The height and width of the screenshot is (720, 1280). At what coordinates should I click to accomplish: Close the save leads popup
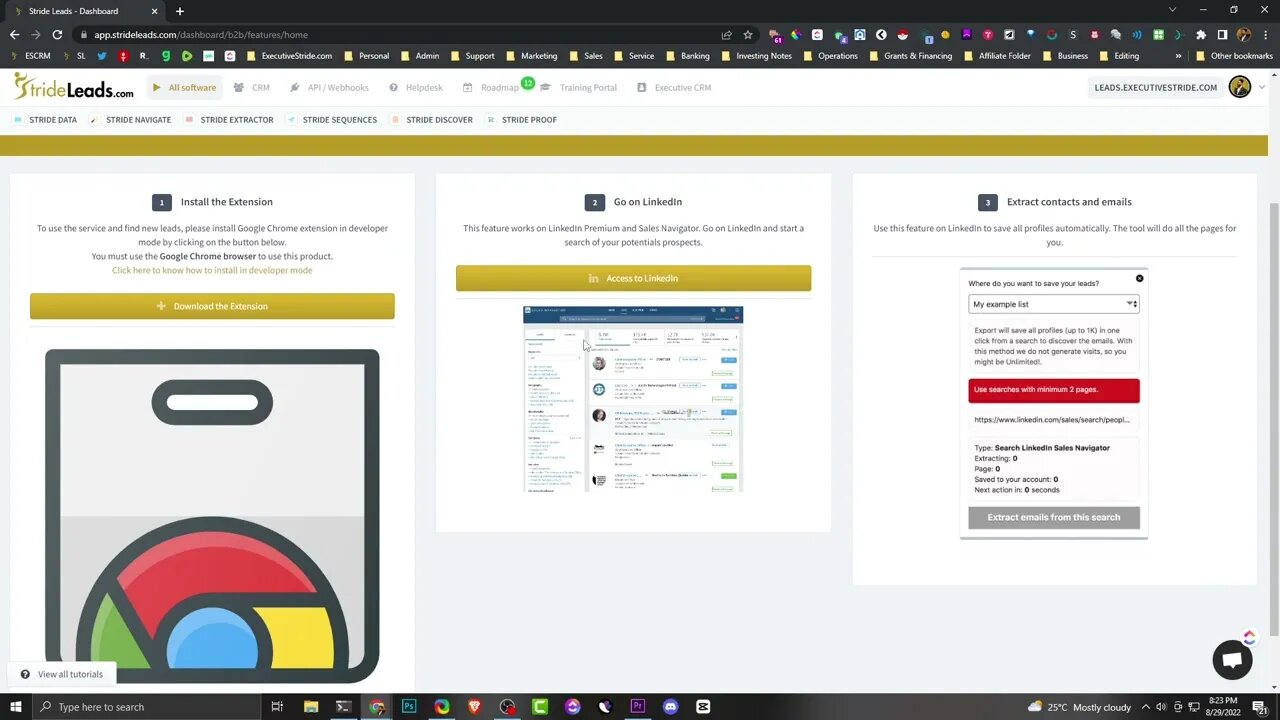point(1139,278)
